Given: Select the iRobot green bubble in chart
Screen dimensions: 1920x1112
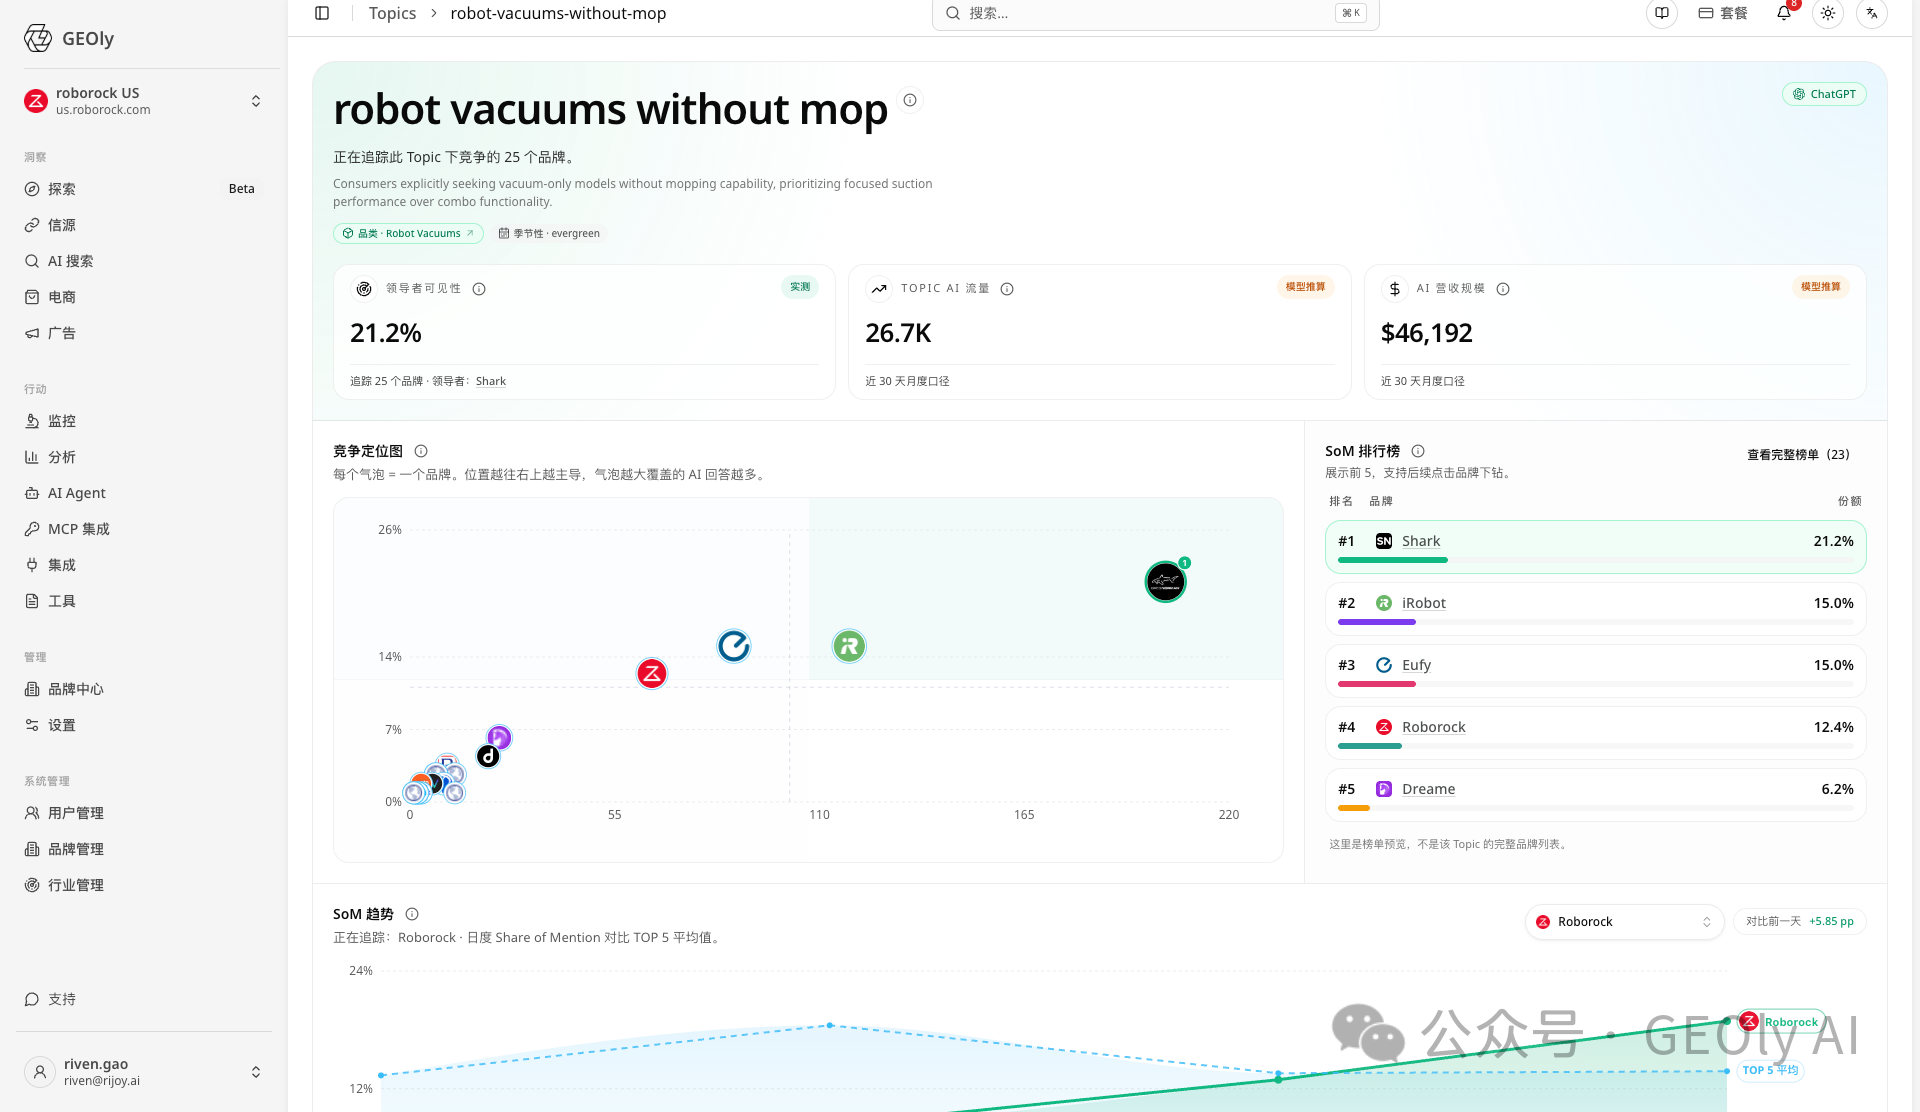Looking at the screenshot, I should coord(849,646).
